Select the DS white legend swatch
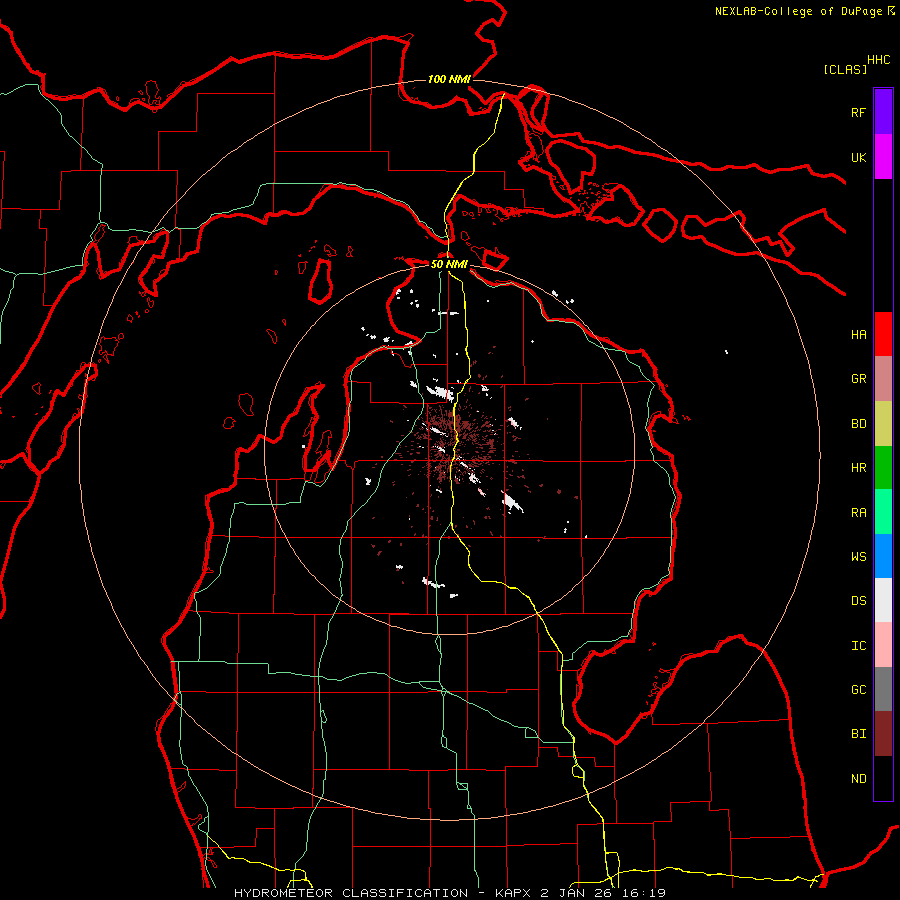The width and height of the screenshot is (900, 900). click(x=883, y=600)
